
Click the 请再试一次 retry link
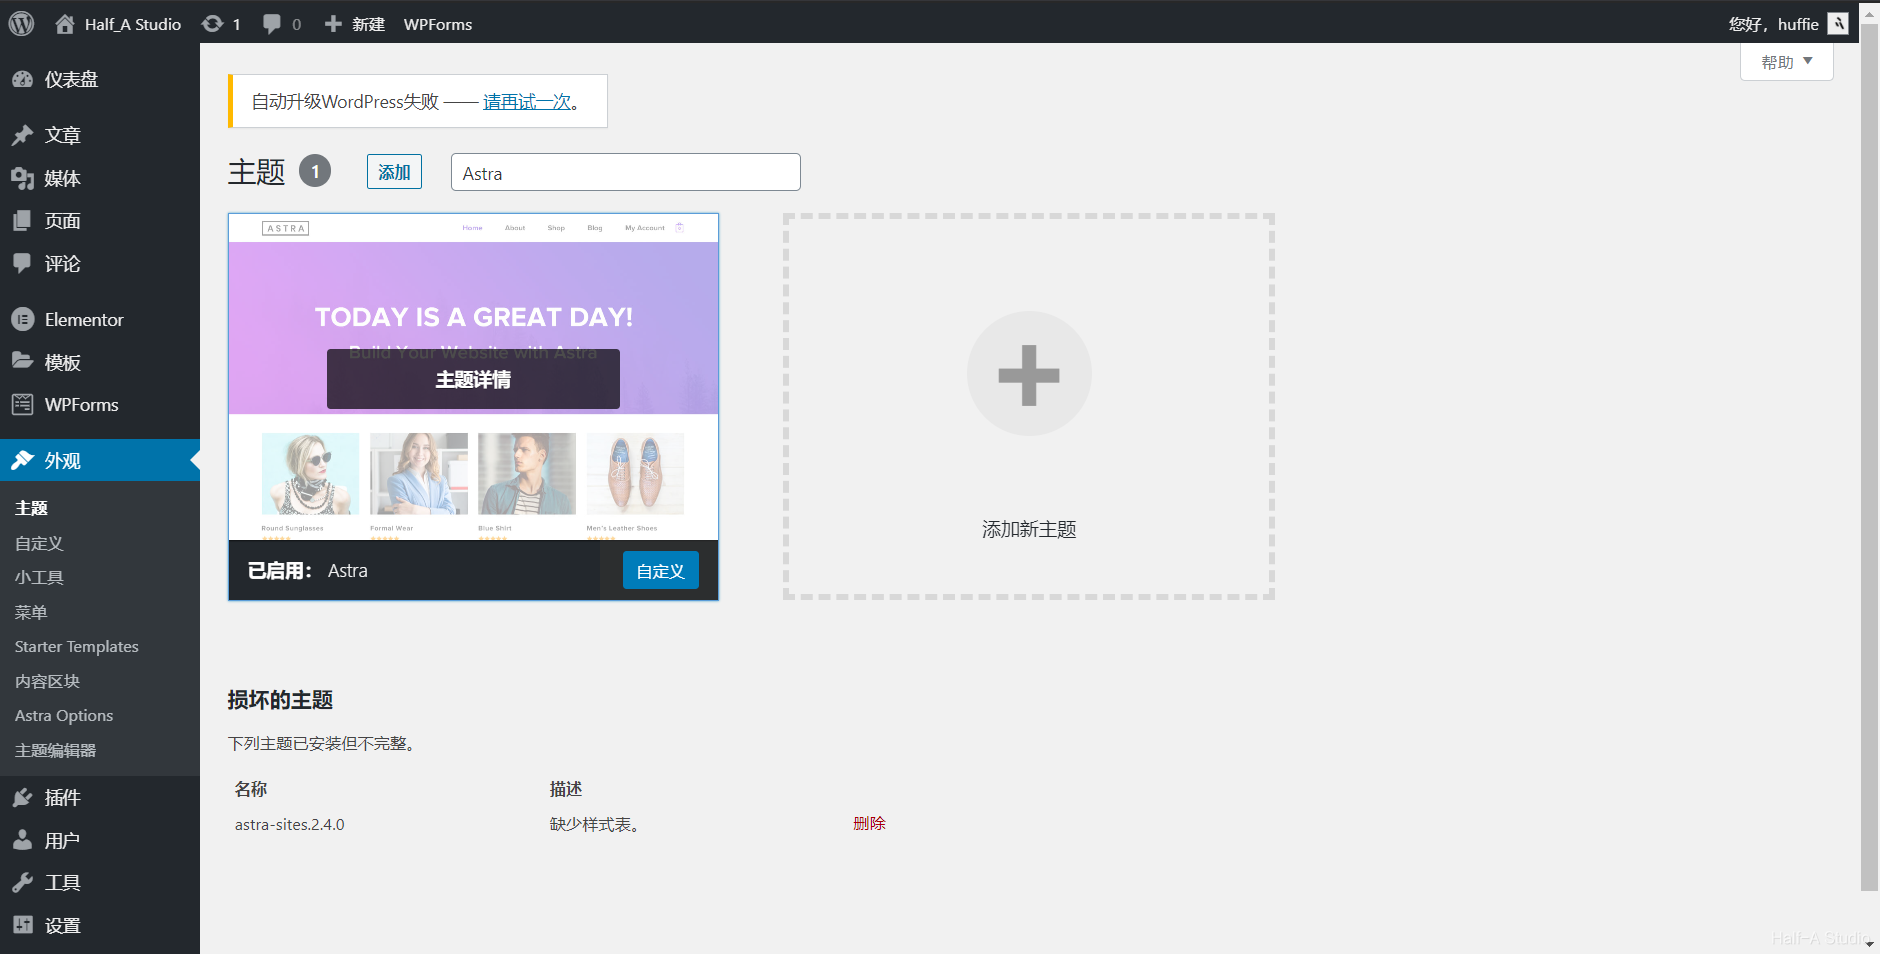pyautogui.click(x=527, y=102)
